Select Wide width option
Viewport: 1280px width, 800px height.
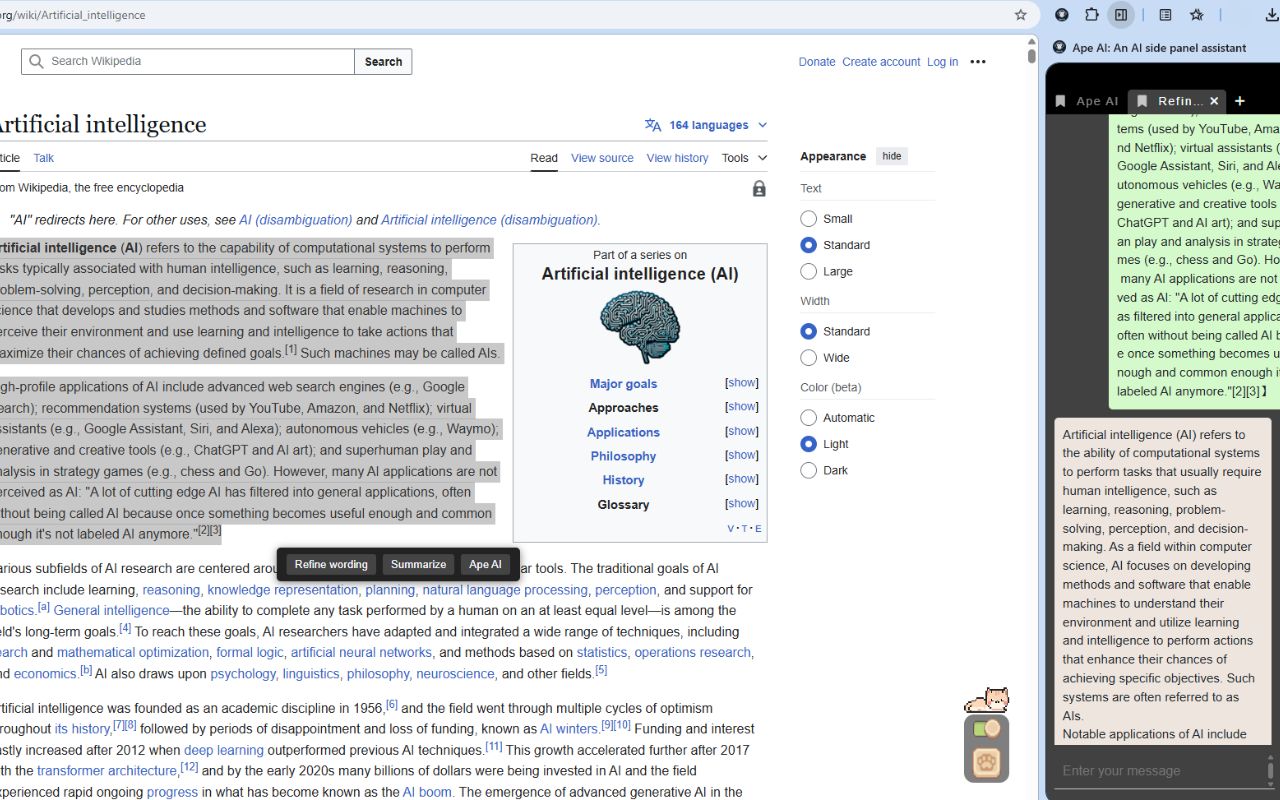tap(808, 357)
